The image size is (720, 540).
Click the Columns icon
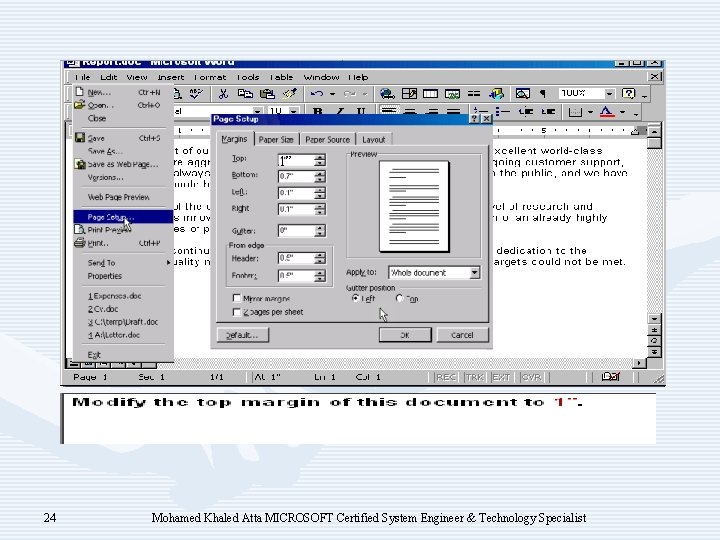474,94
